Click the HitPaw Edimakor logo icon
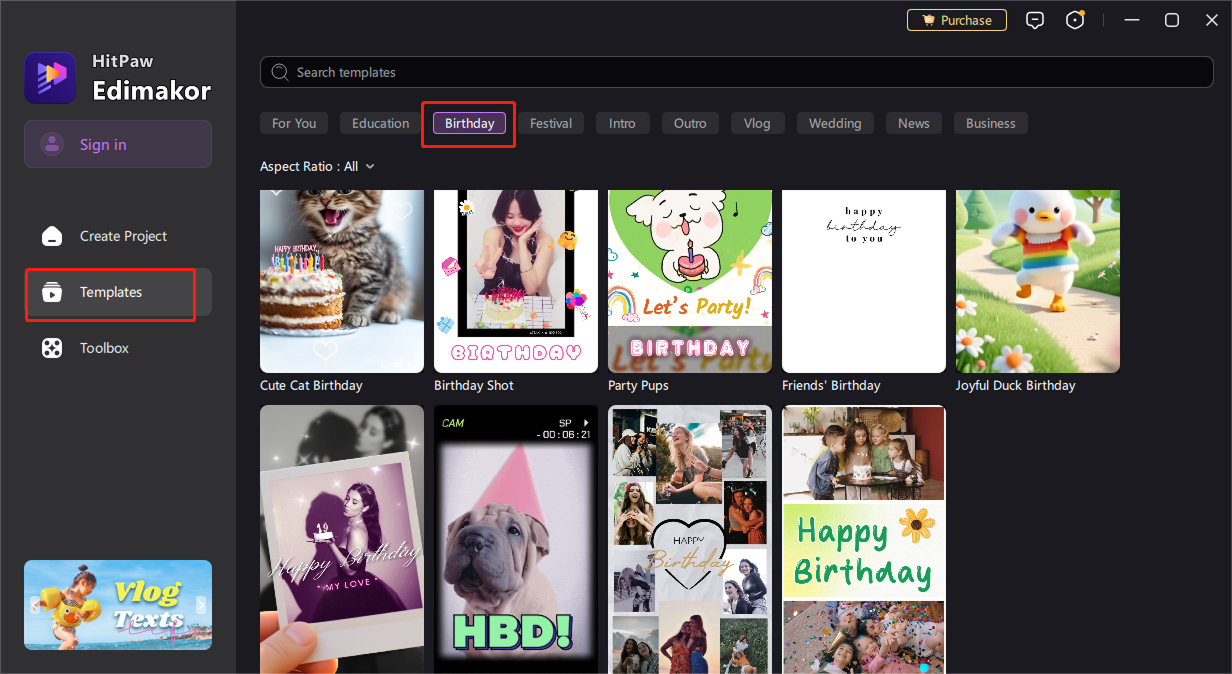 click(50, 78)
